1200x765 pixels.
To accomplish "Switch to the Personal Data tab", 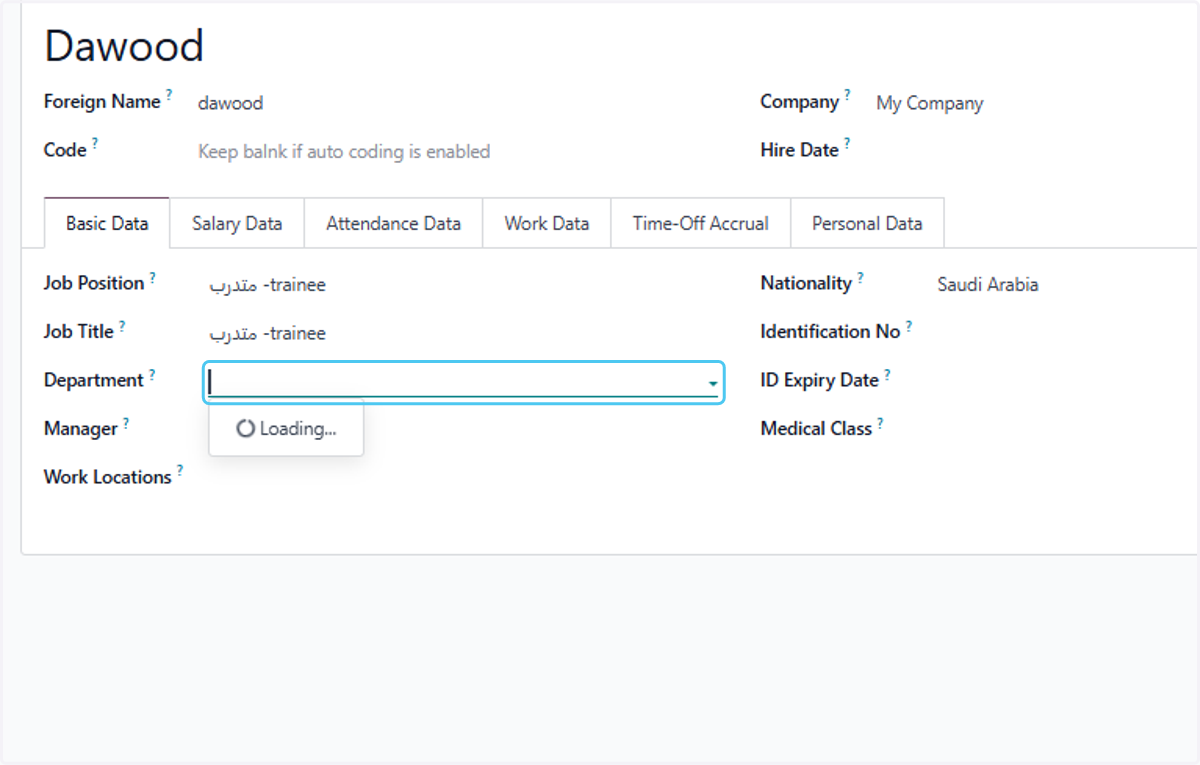I will pos(867,223).
